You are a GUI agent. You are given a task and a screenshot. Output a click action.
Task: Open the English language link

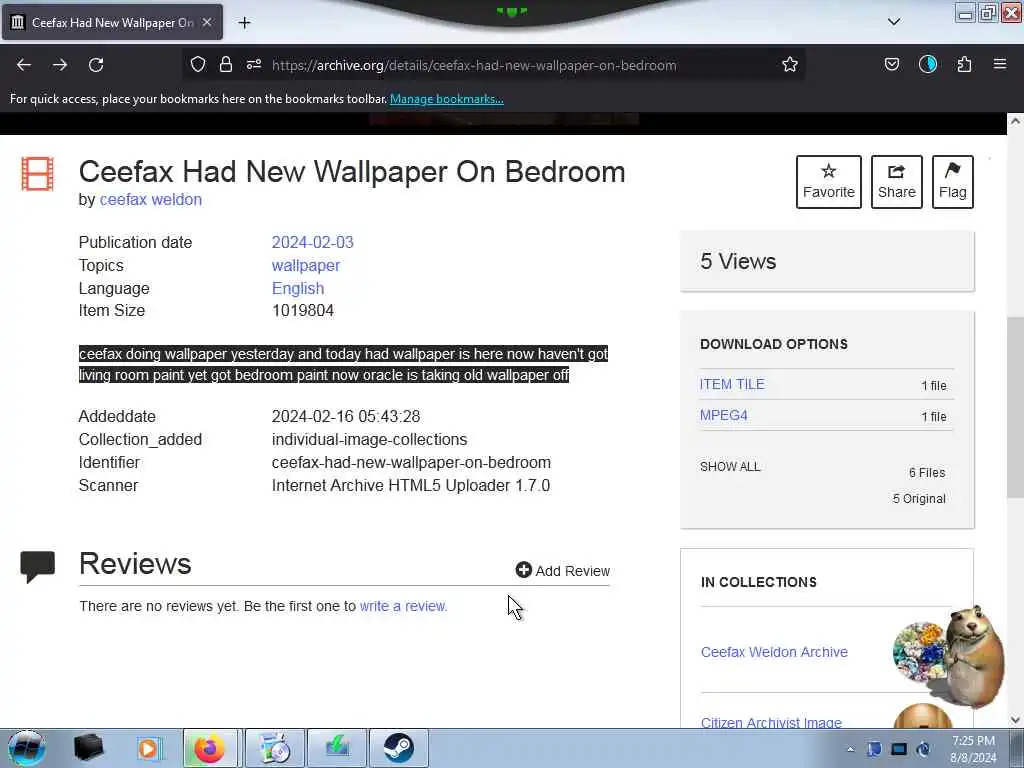pyautogui.click(x=298, y=289)
